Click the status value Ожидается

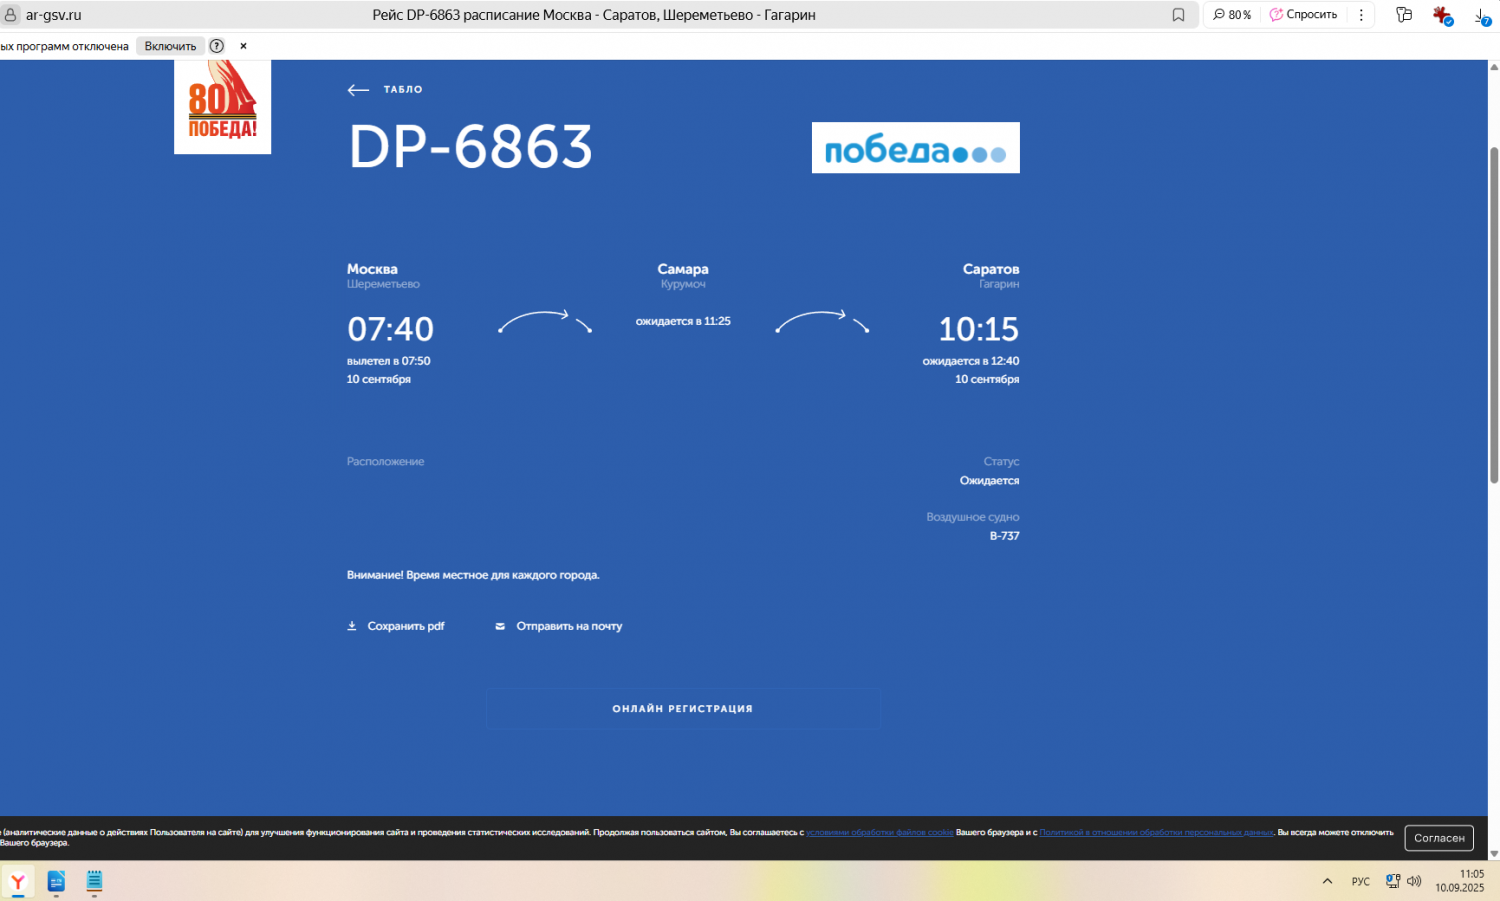click(990, 481)
